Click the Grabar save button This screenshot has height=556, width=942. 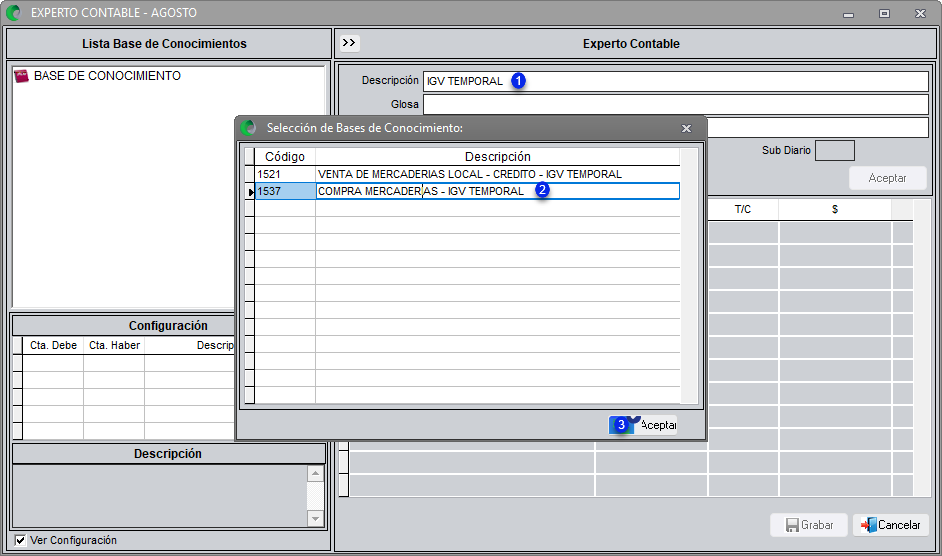tap(809, 525)
